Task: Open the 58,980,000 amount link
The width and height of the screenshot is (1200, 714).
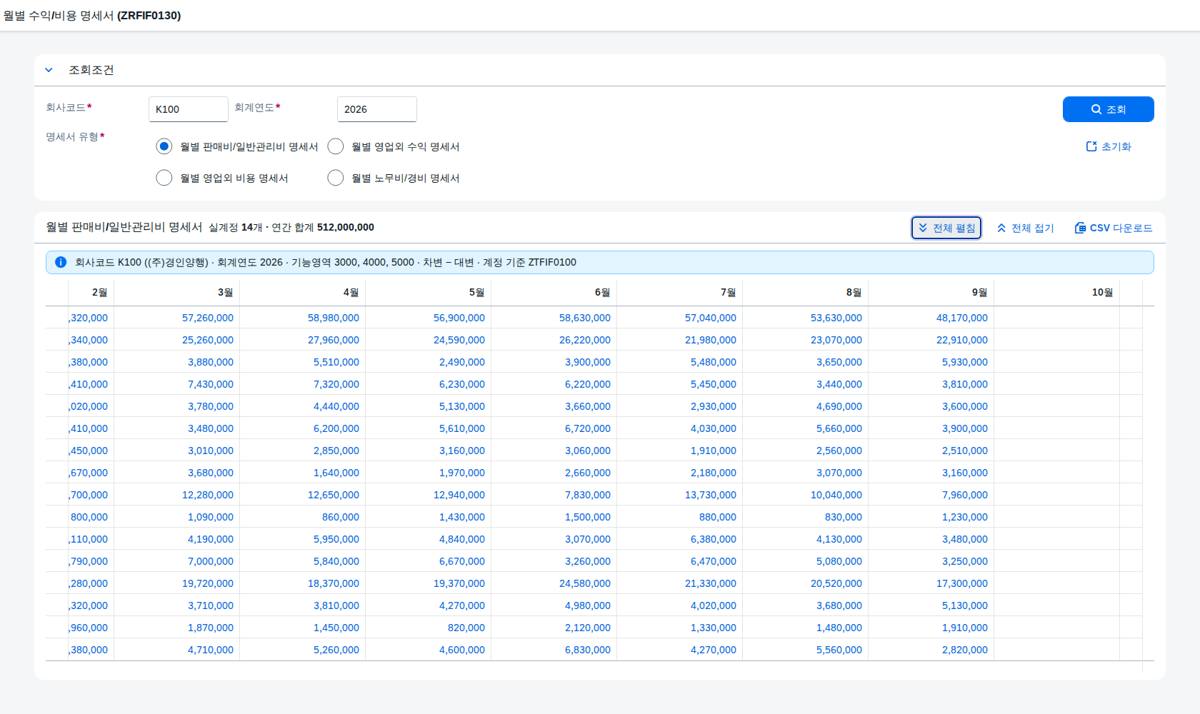Action: tap(333, 318)
